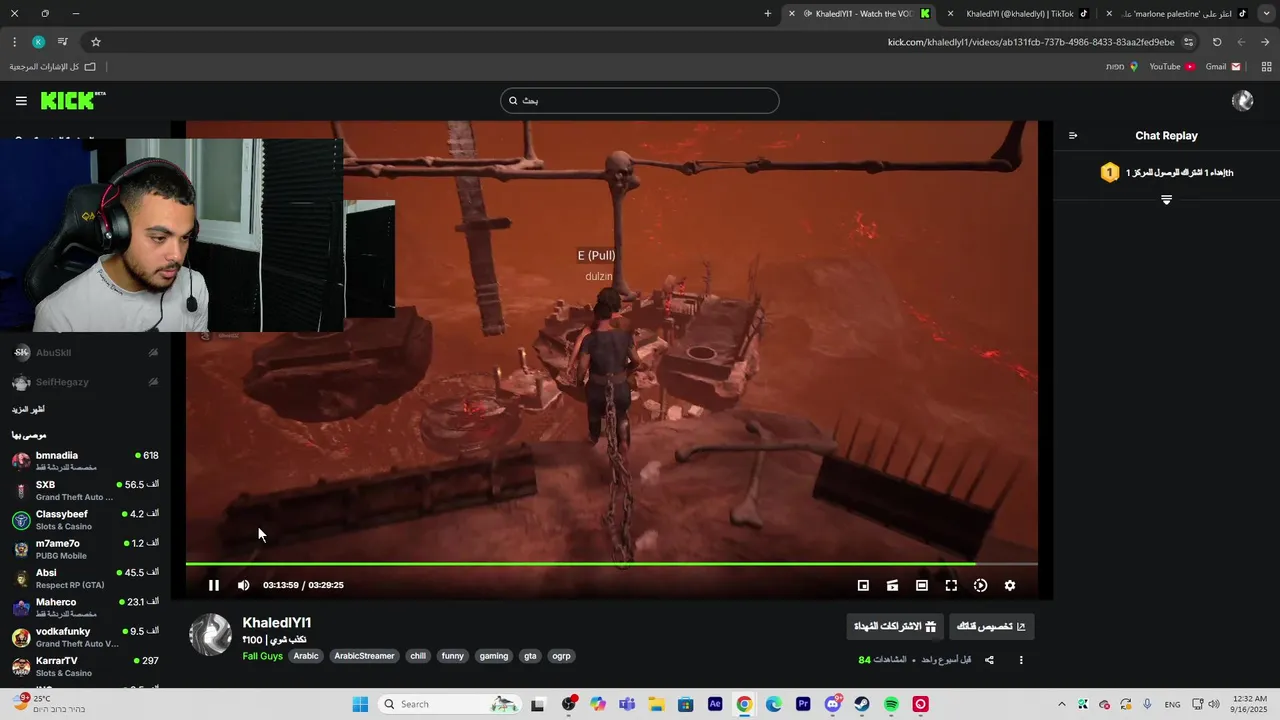Image resolution: width=1280 pixels, height=720 pixels.
Task: Open the Kick hamburger menu
Action: tap(21, 101)
